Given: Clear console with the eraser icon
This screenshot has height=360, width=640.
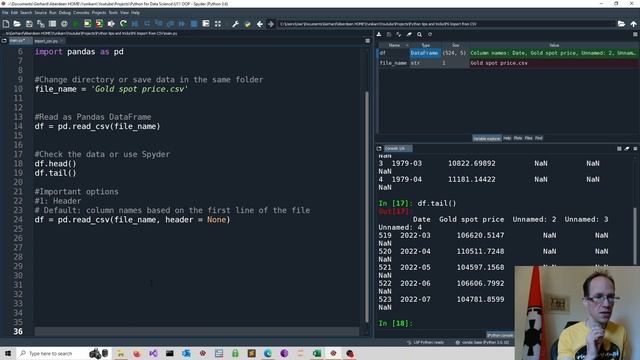Looking at the screenshot, I should click(627, 149).
